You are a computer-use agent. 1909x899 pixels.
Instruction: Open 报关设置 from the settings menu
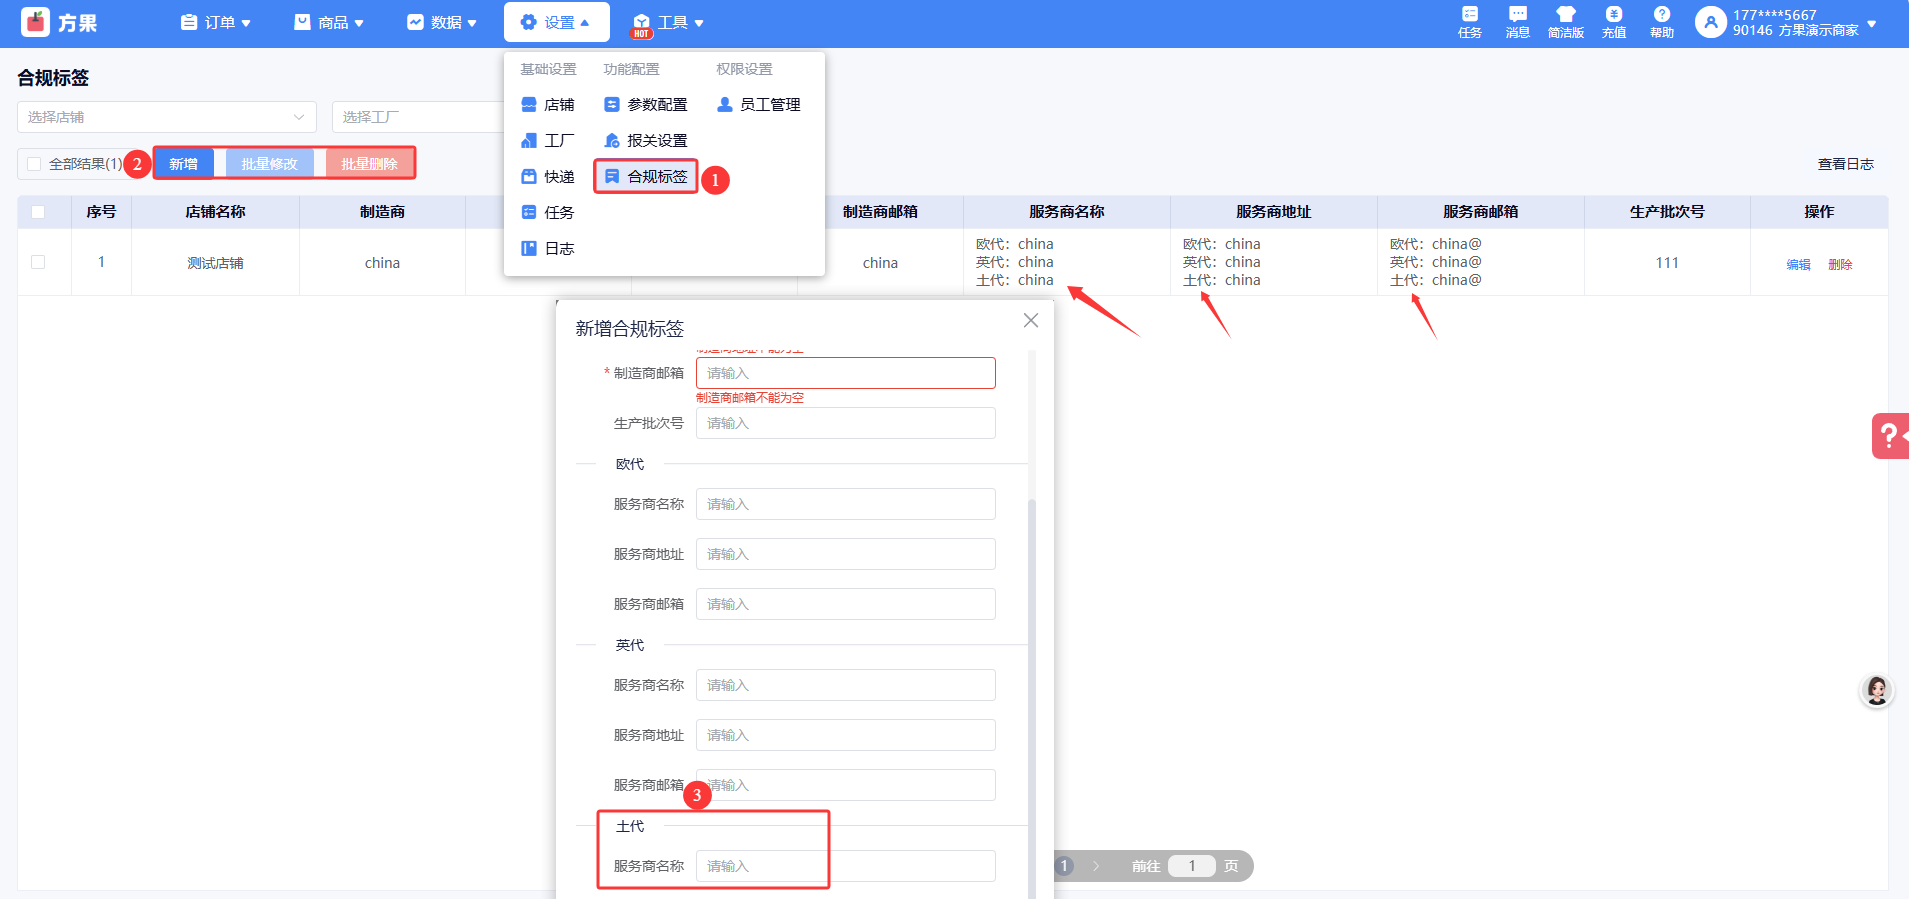coord(646,141)
